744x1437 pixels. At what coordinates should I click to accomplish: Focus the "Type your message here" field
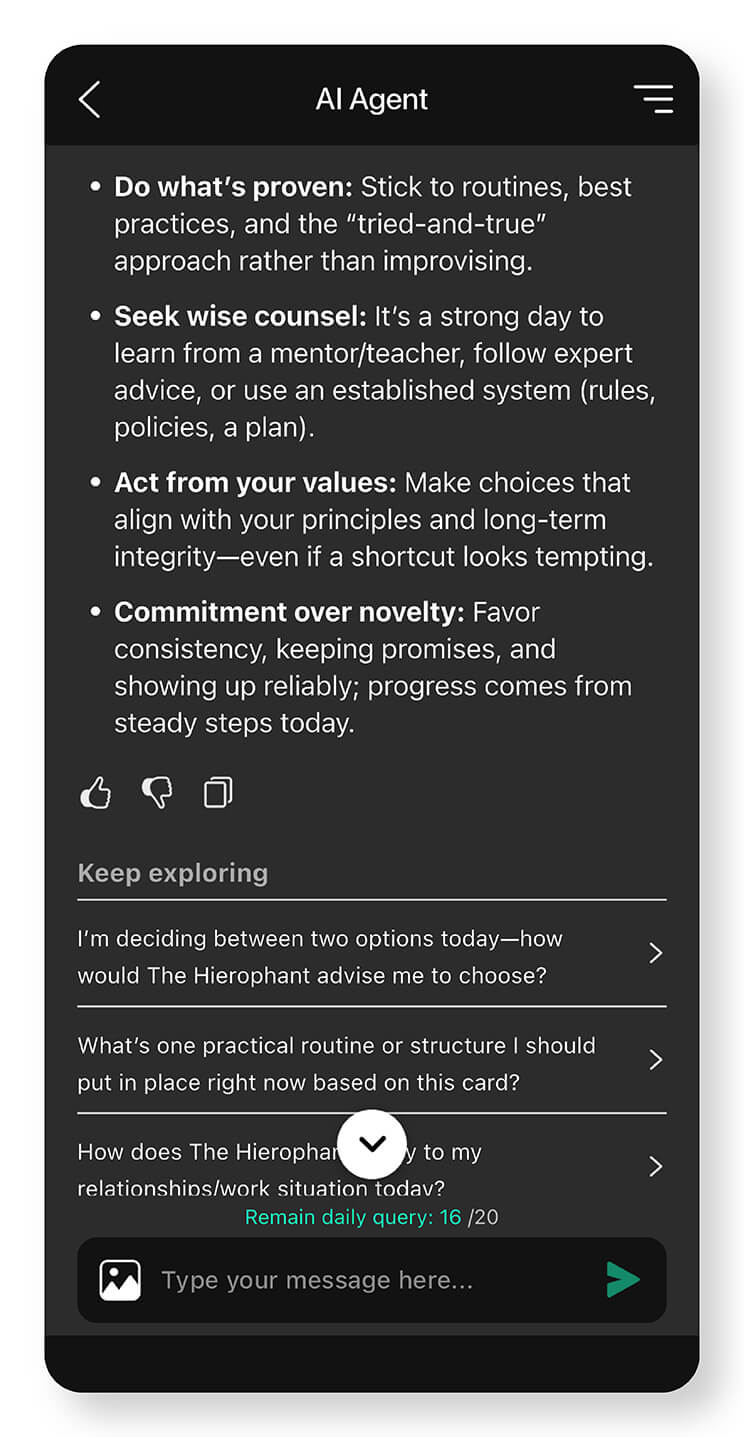(x=370, y=1280)
